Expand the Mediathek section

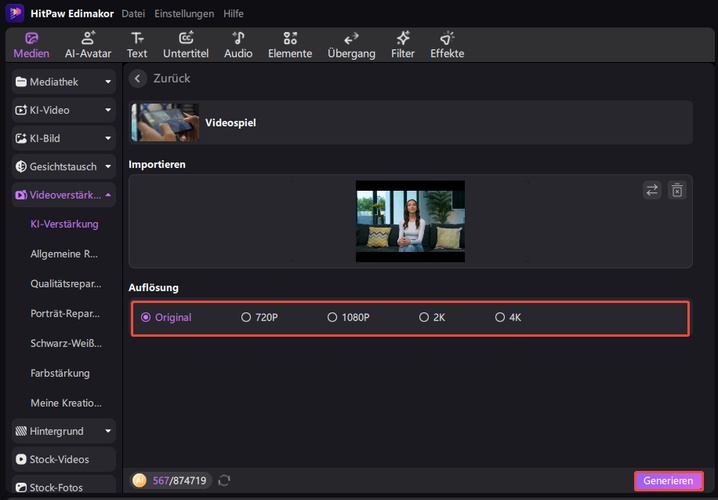[x=64, y=82]
